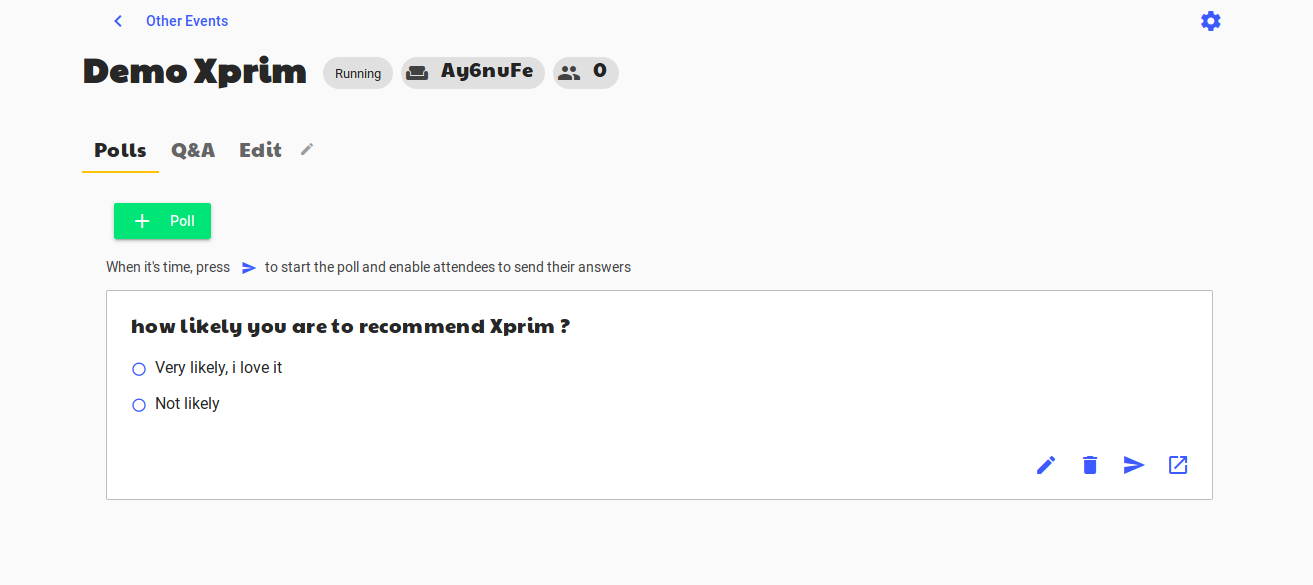Click the Ay6nuFe event code

point(487,71)
